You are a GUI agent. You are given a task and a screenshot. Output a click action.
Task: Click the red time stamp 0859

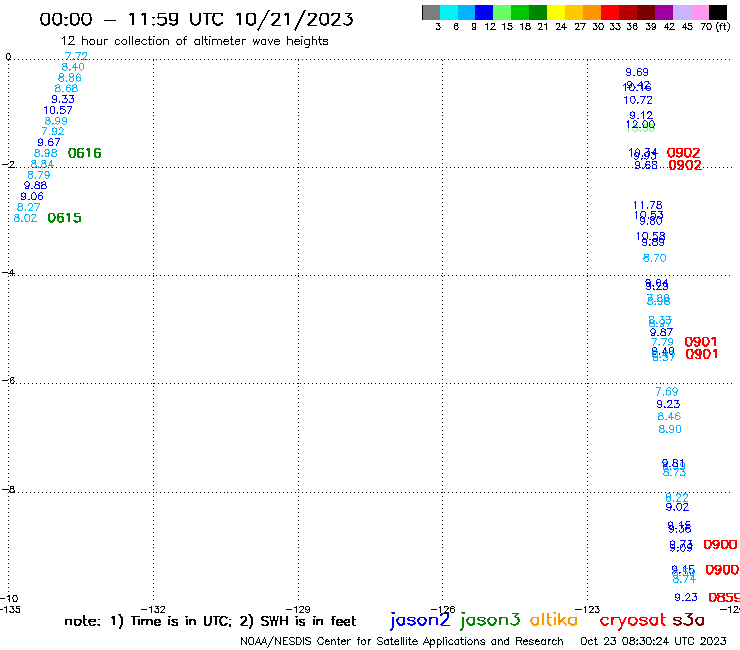pos(724,598)
